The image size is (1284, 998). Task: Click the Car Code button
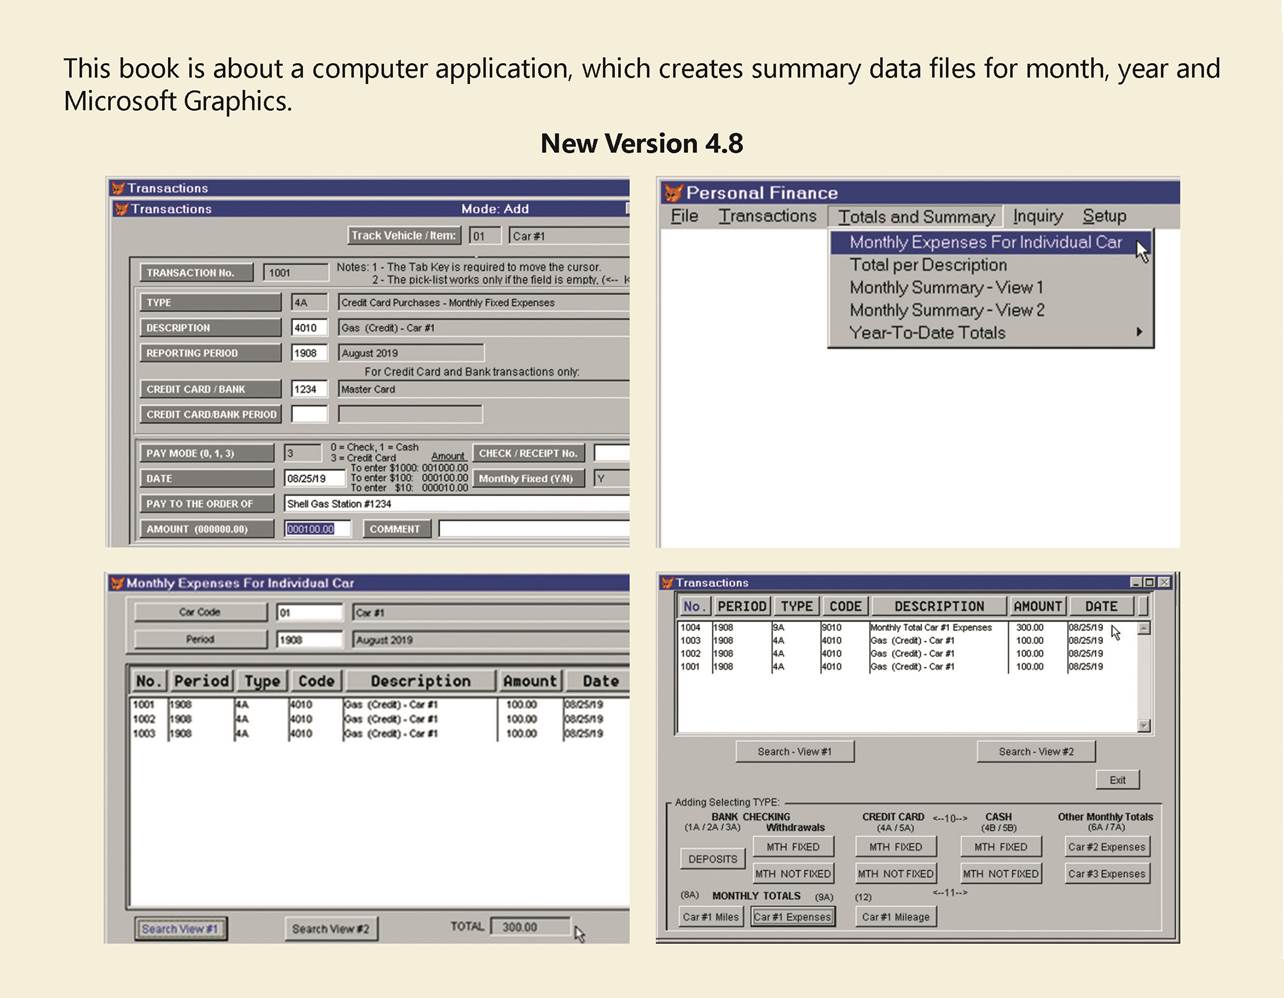(200, 612)
